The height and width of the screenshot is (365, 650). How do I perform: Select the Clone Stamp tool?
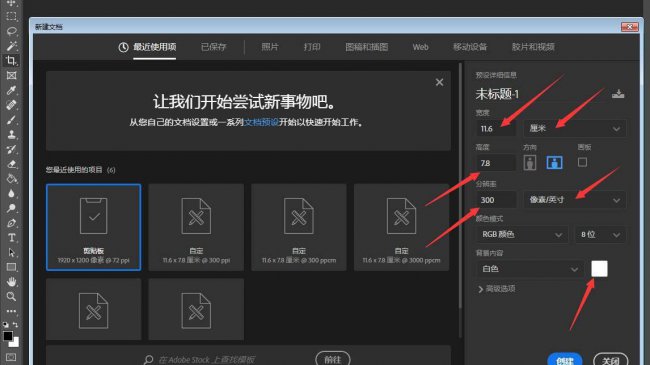tap(11, 134)
